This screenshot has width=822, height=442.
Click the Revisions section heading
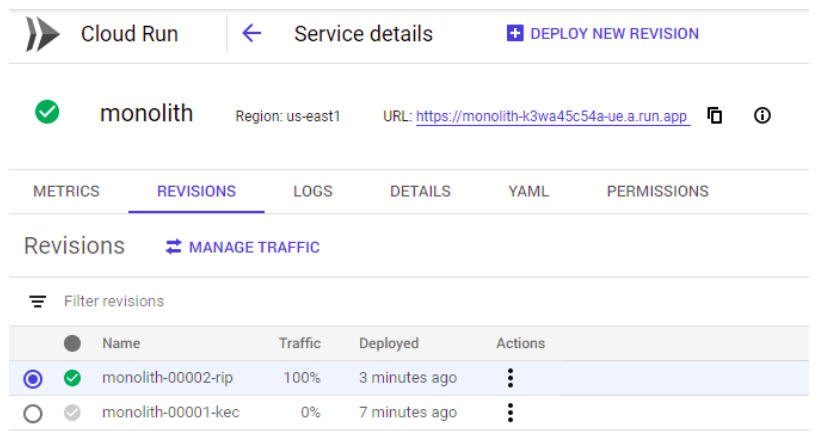click(74, 246)
